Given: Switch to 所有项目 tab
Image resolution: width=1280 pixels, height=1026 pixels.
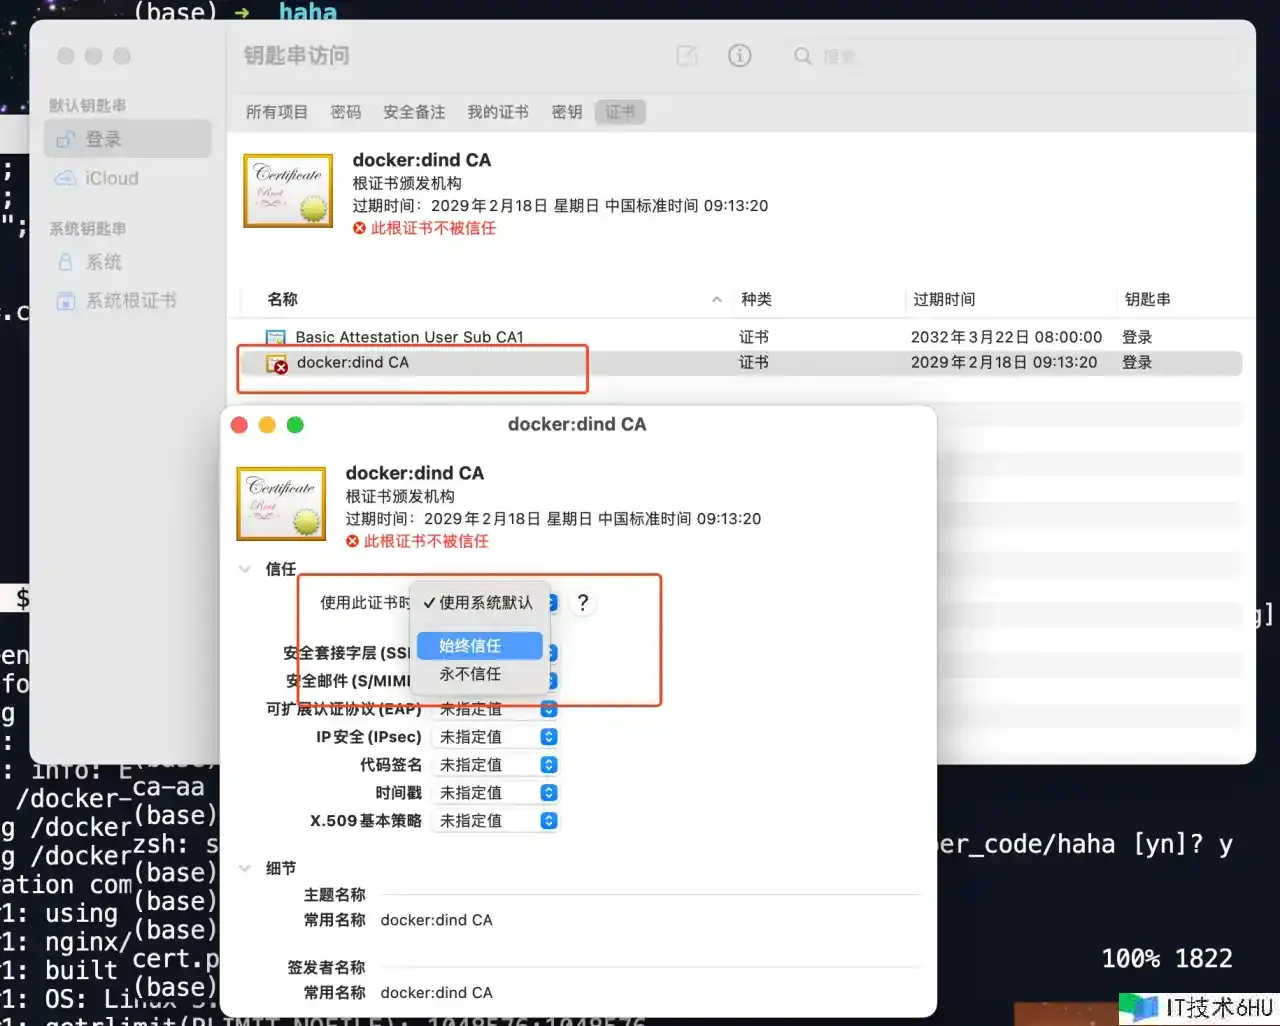Looking at the screenshot, I should click(277, 112).
